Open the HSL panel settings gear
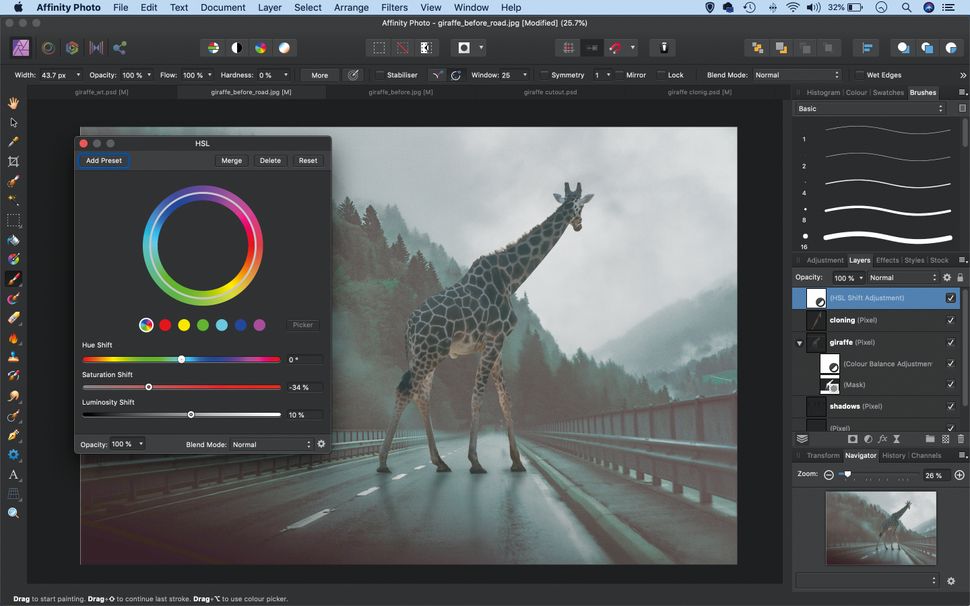 [320, 443]
